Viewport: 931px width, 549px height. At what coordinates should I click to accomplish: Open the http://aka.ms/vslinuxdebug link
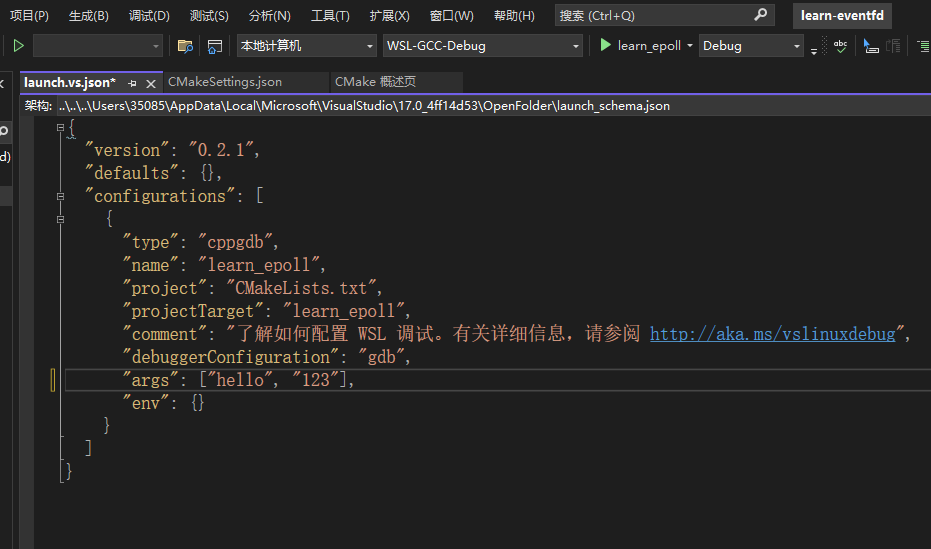pyautogui.click(x=772, y=334)
